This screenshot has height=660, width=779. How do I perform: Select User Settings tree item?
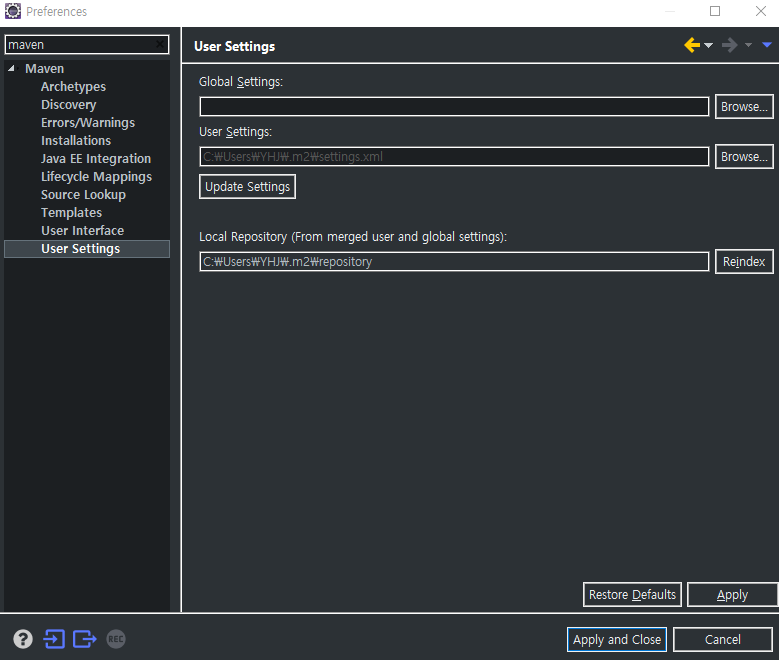click(x=87, y=248)
